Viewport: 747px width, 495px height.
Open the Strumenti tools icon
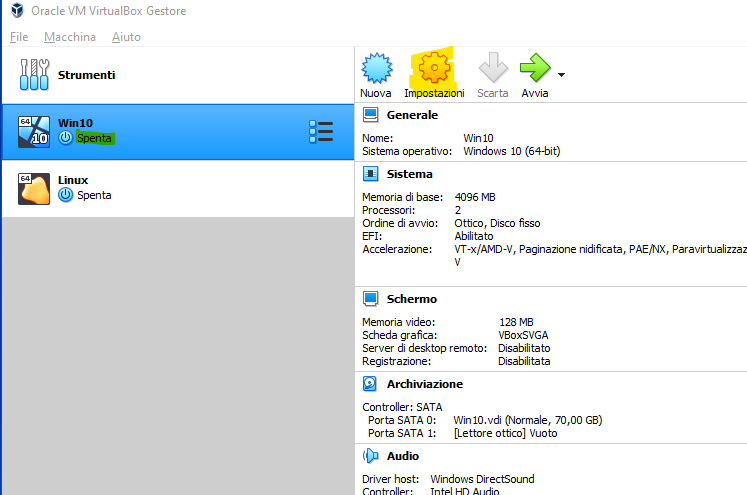(x=34, y=75)
